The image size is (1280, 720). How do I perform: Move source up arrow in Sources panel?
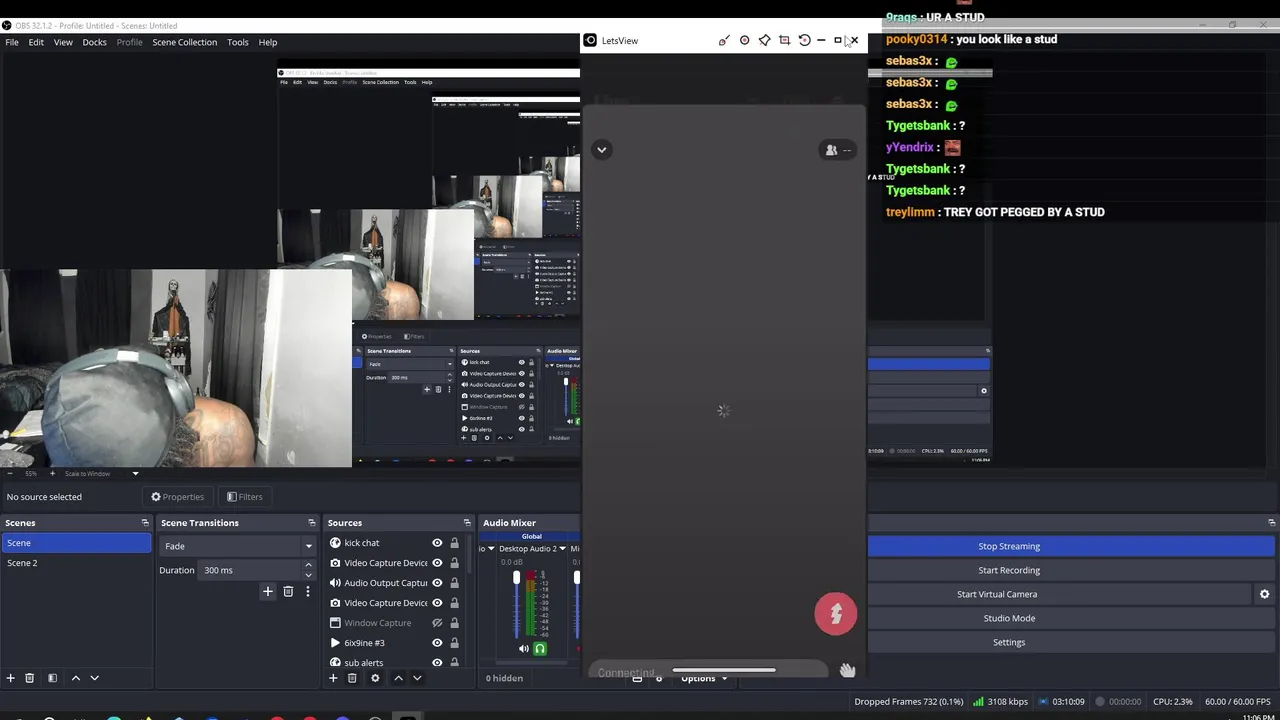coord(398,678)
